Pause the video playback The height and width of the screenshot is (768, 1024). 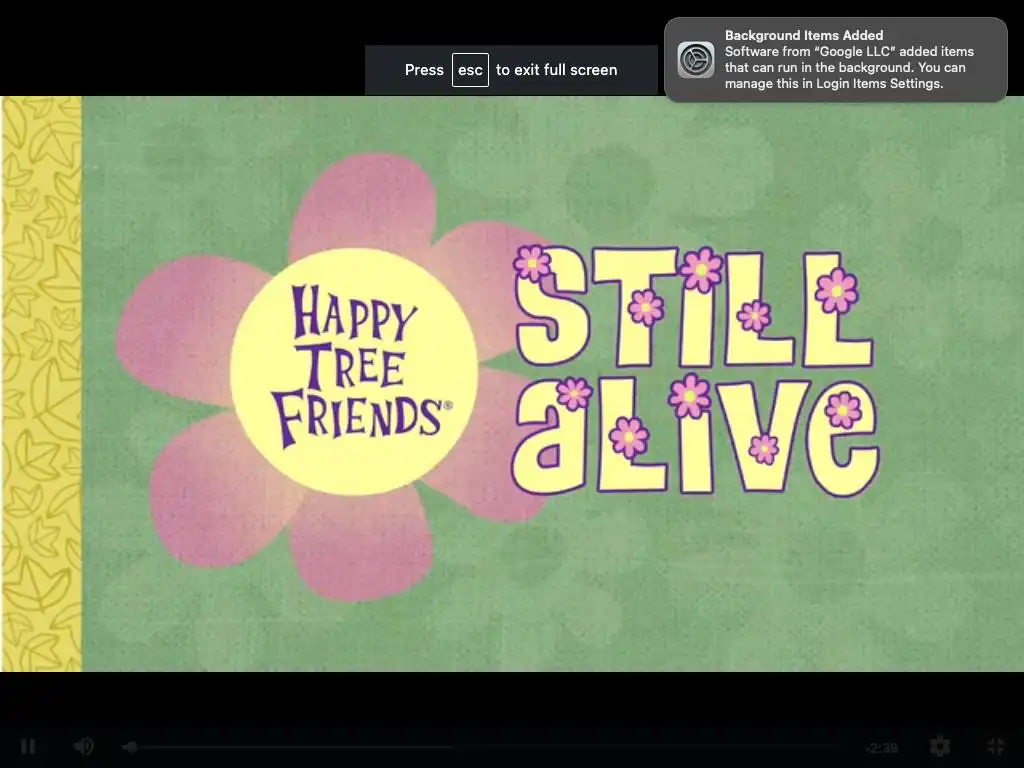pos(27,746)
